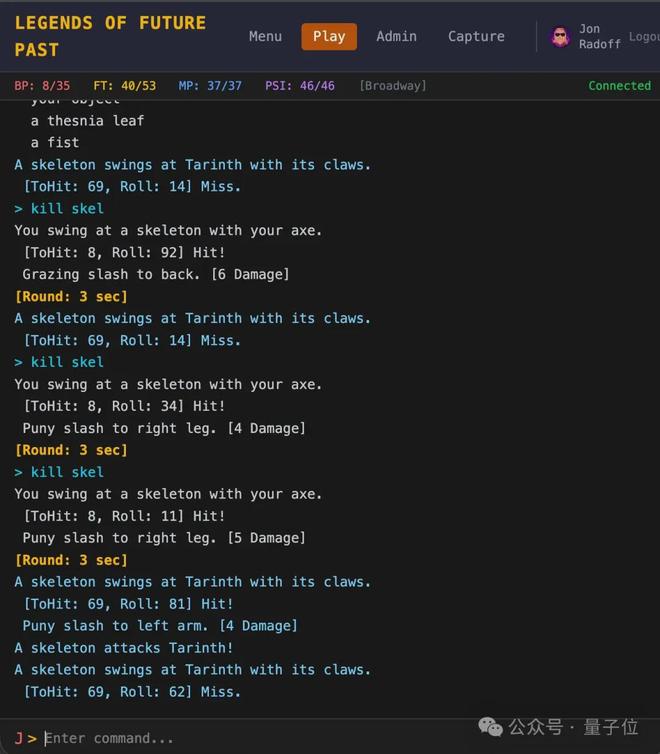This screenshot has height=754, width=660.
Task: Click 'A skeleton attacks Tarinth!' log line
Action: 124,648
